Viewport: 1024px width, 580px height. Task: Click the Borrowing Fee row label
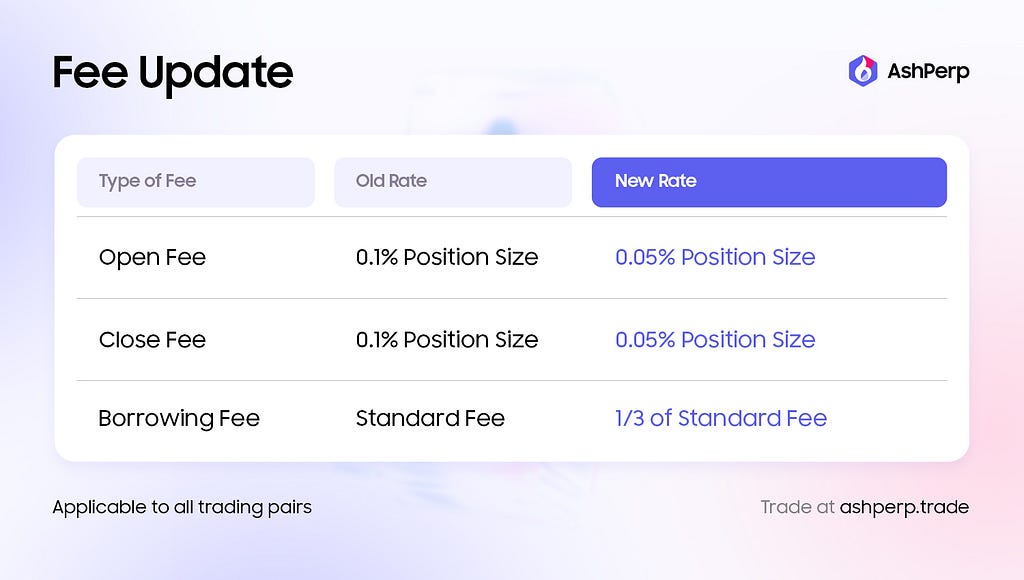(179, 419)
